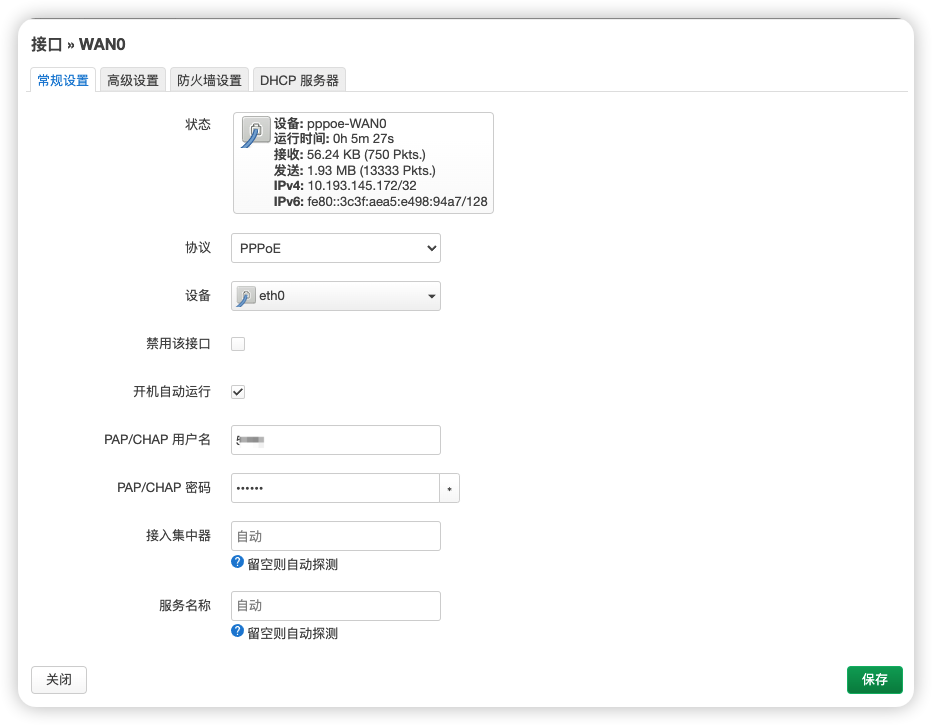Click the ethernet icon beside eth0
The height and width of the screenshot is (725, 932).
244,296
